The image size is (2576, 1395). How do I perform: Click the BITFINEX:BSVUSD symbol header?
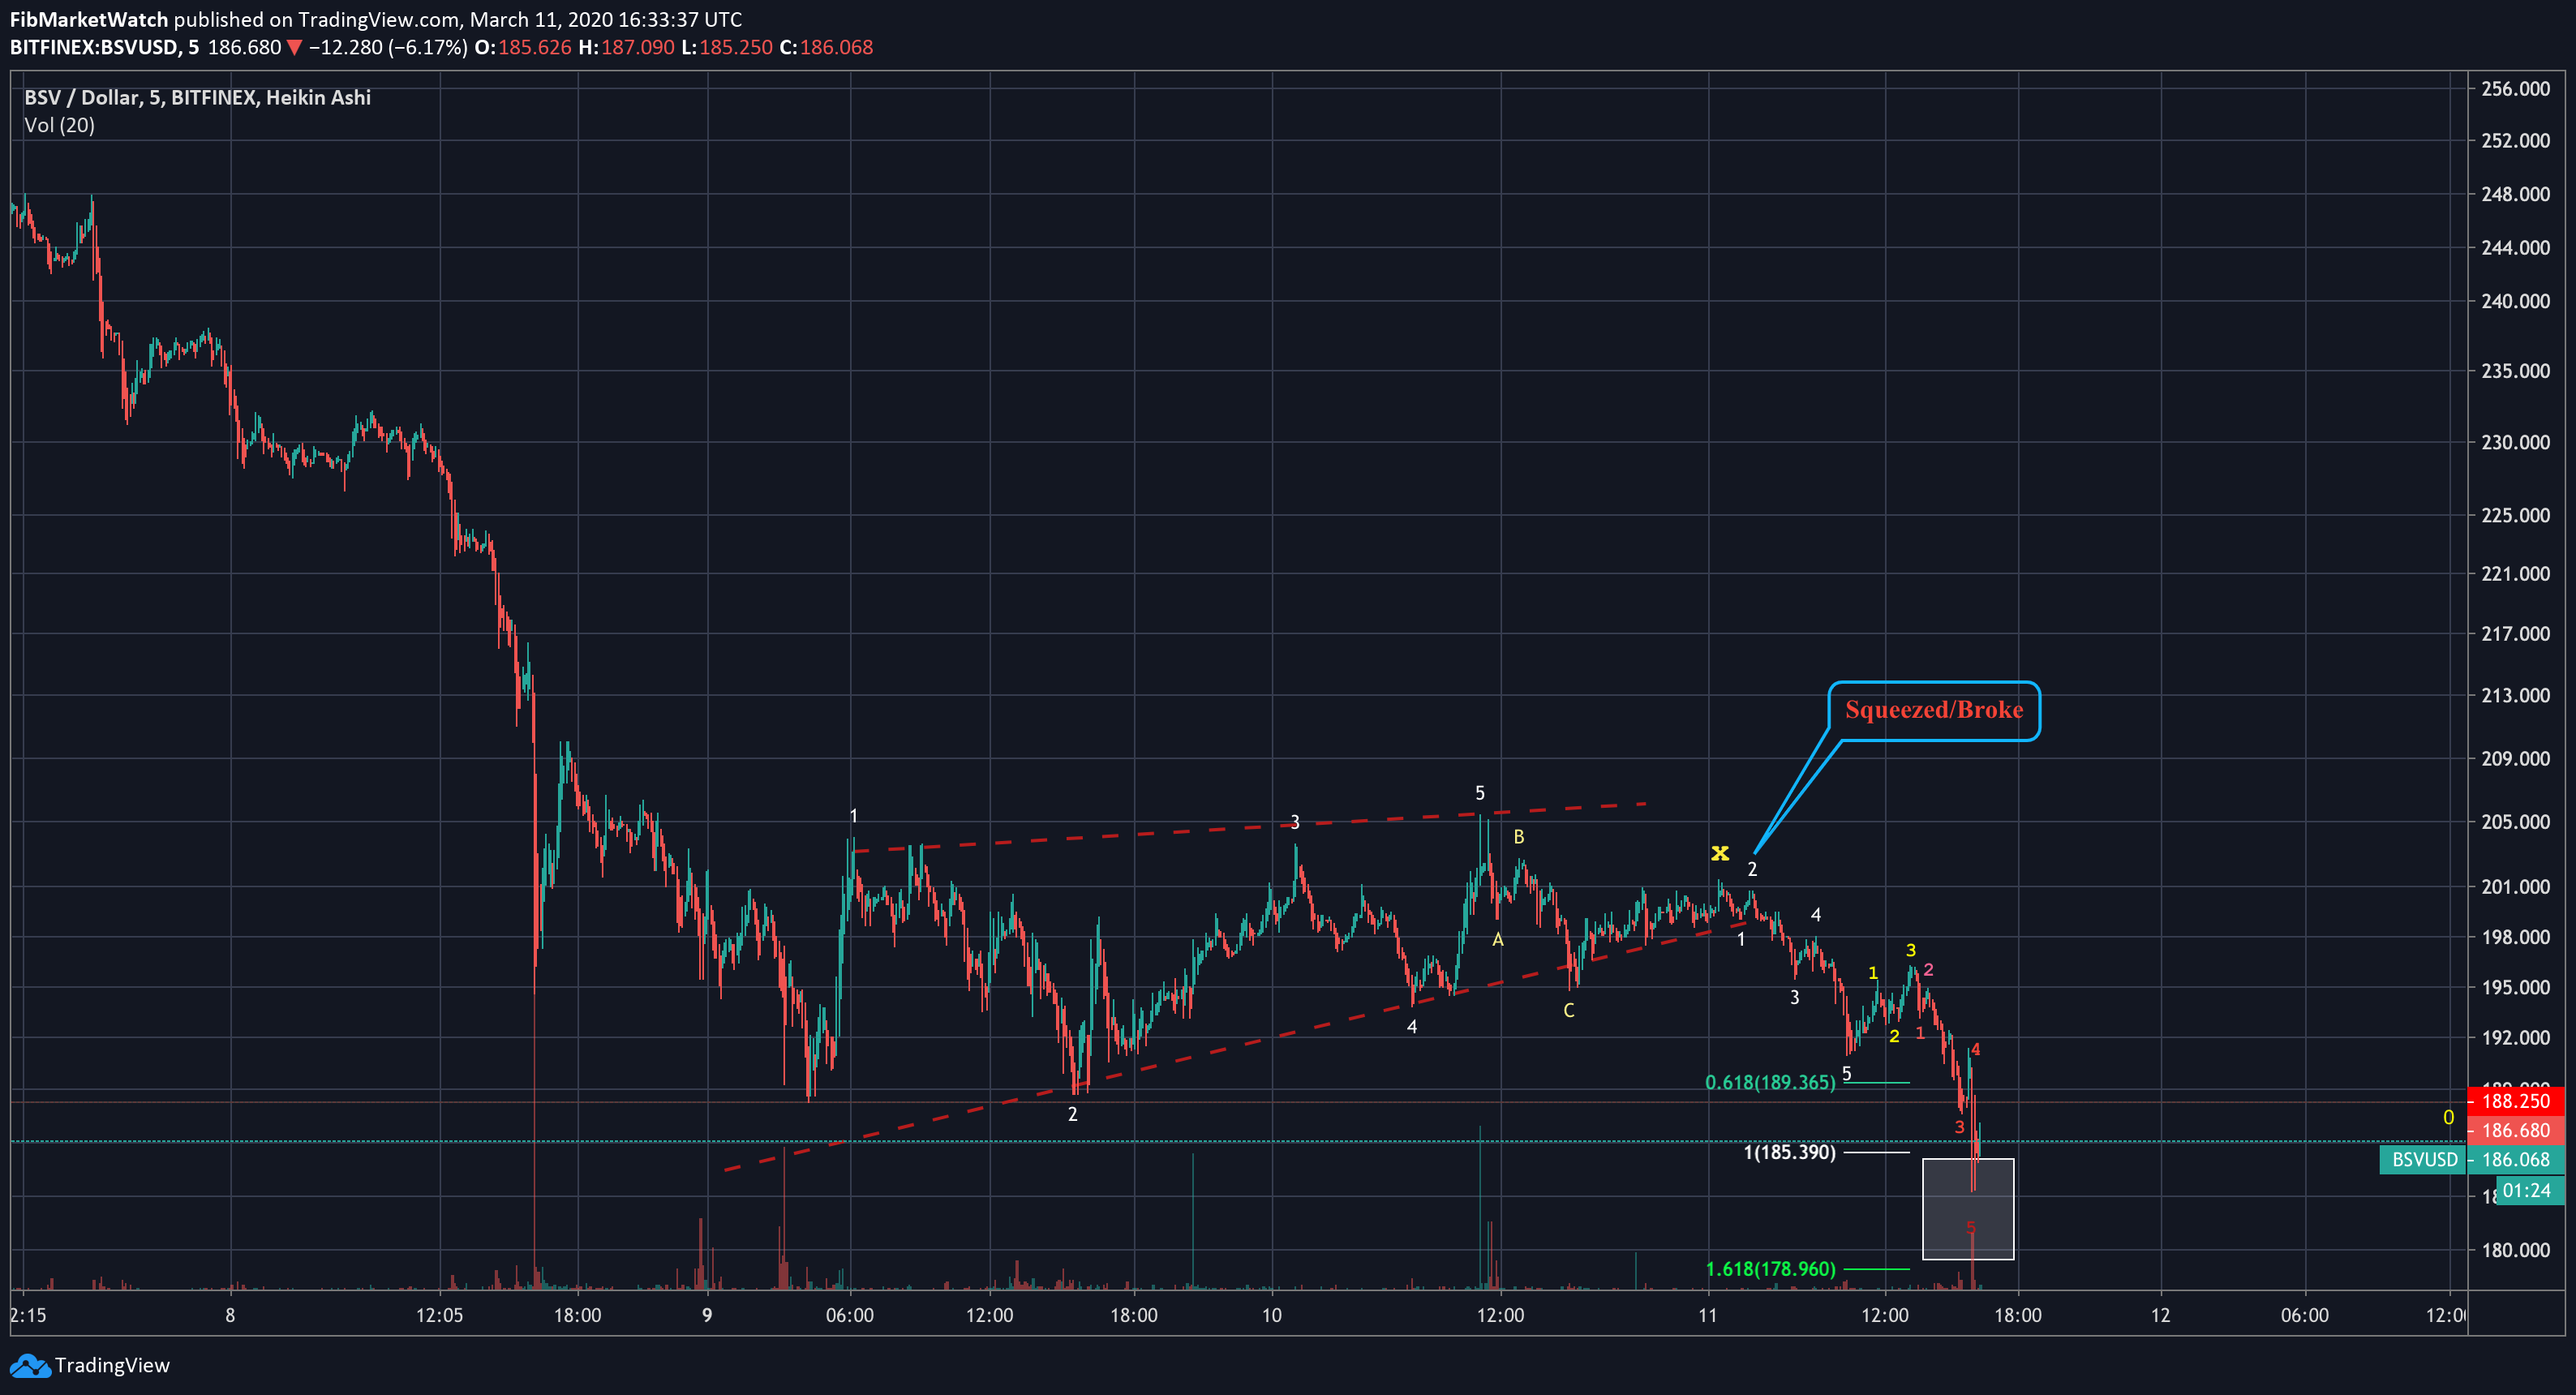pyautogui.click(x=104, y=47)
